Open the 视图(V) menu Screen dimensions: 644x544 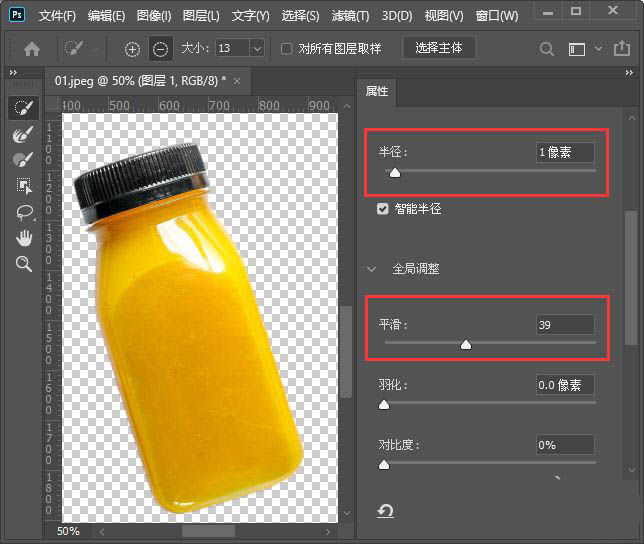pyautogui.click(x=444, y=16)
